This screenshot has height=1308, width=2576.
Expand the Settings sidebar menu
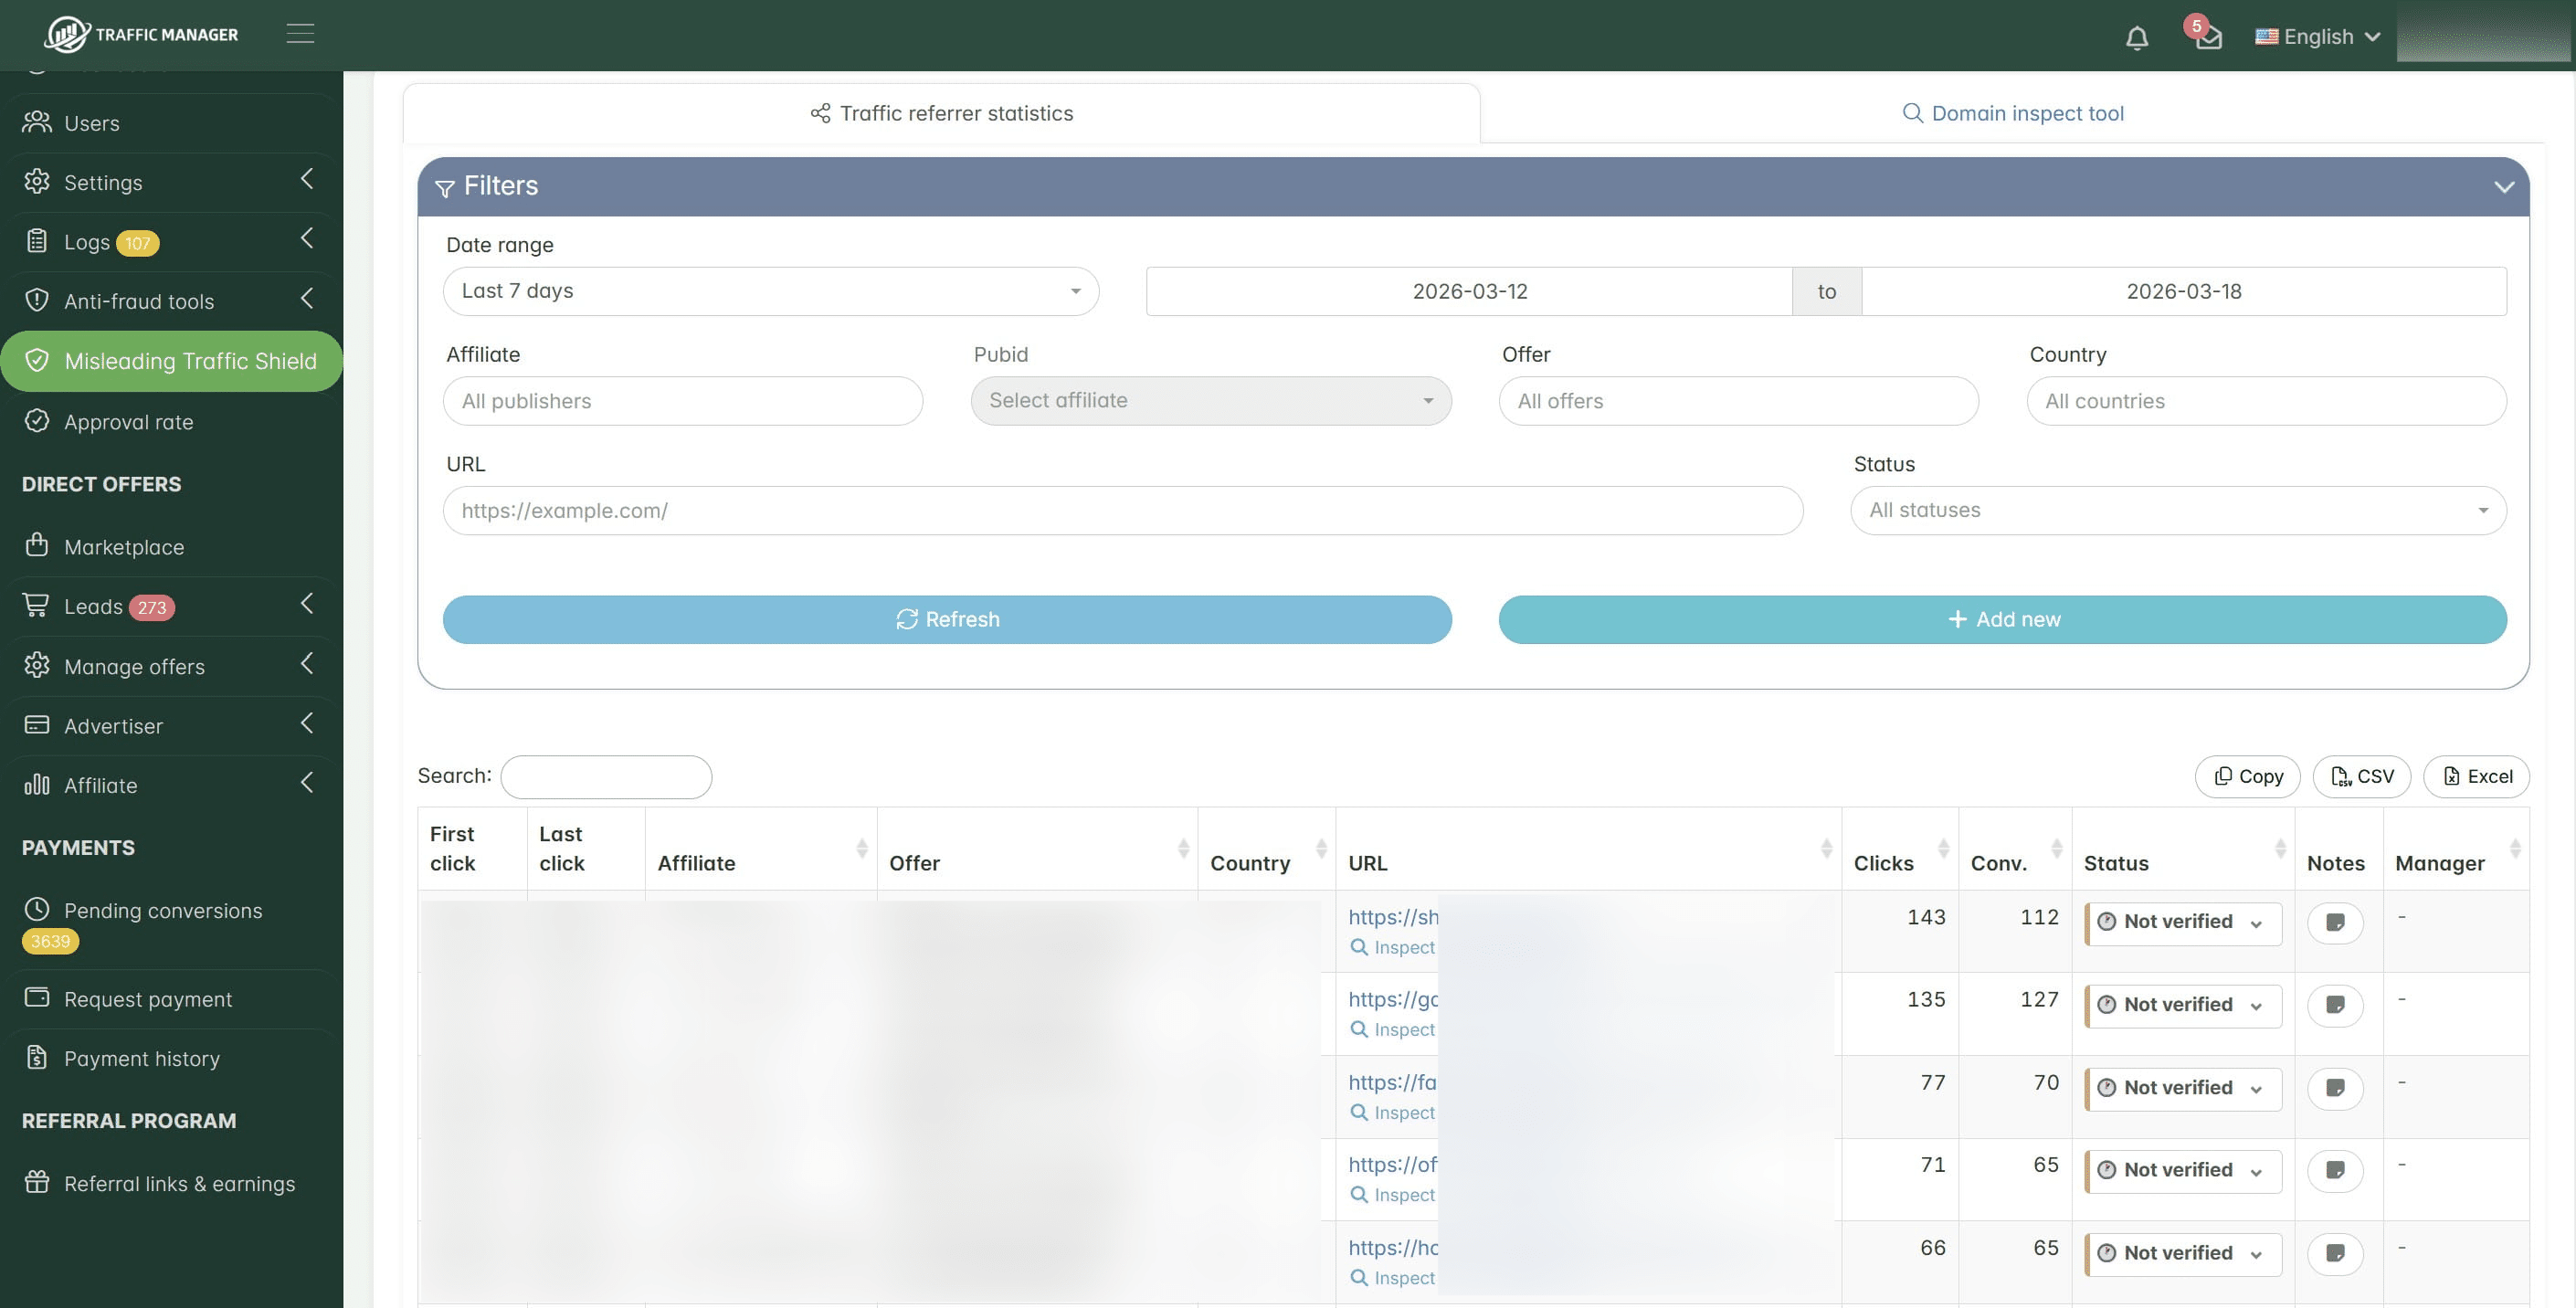171,182
